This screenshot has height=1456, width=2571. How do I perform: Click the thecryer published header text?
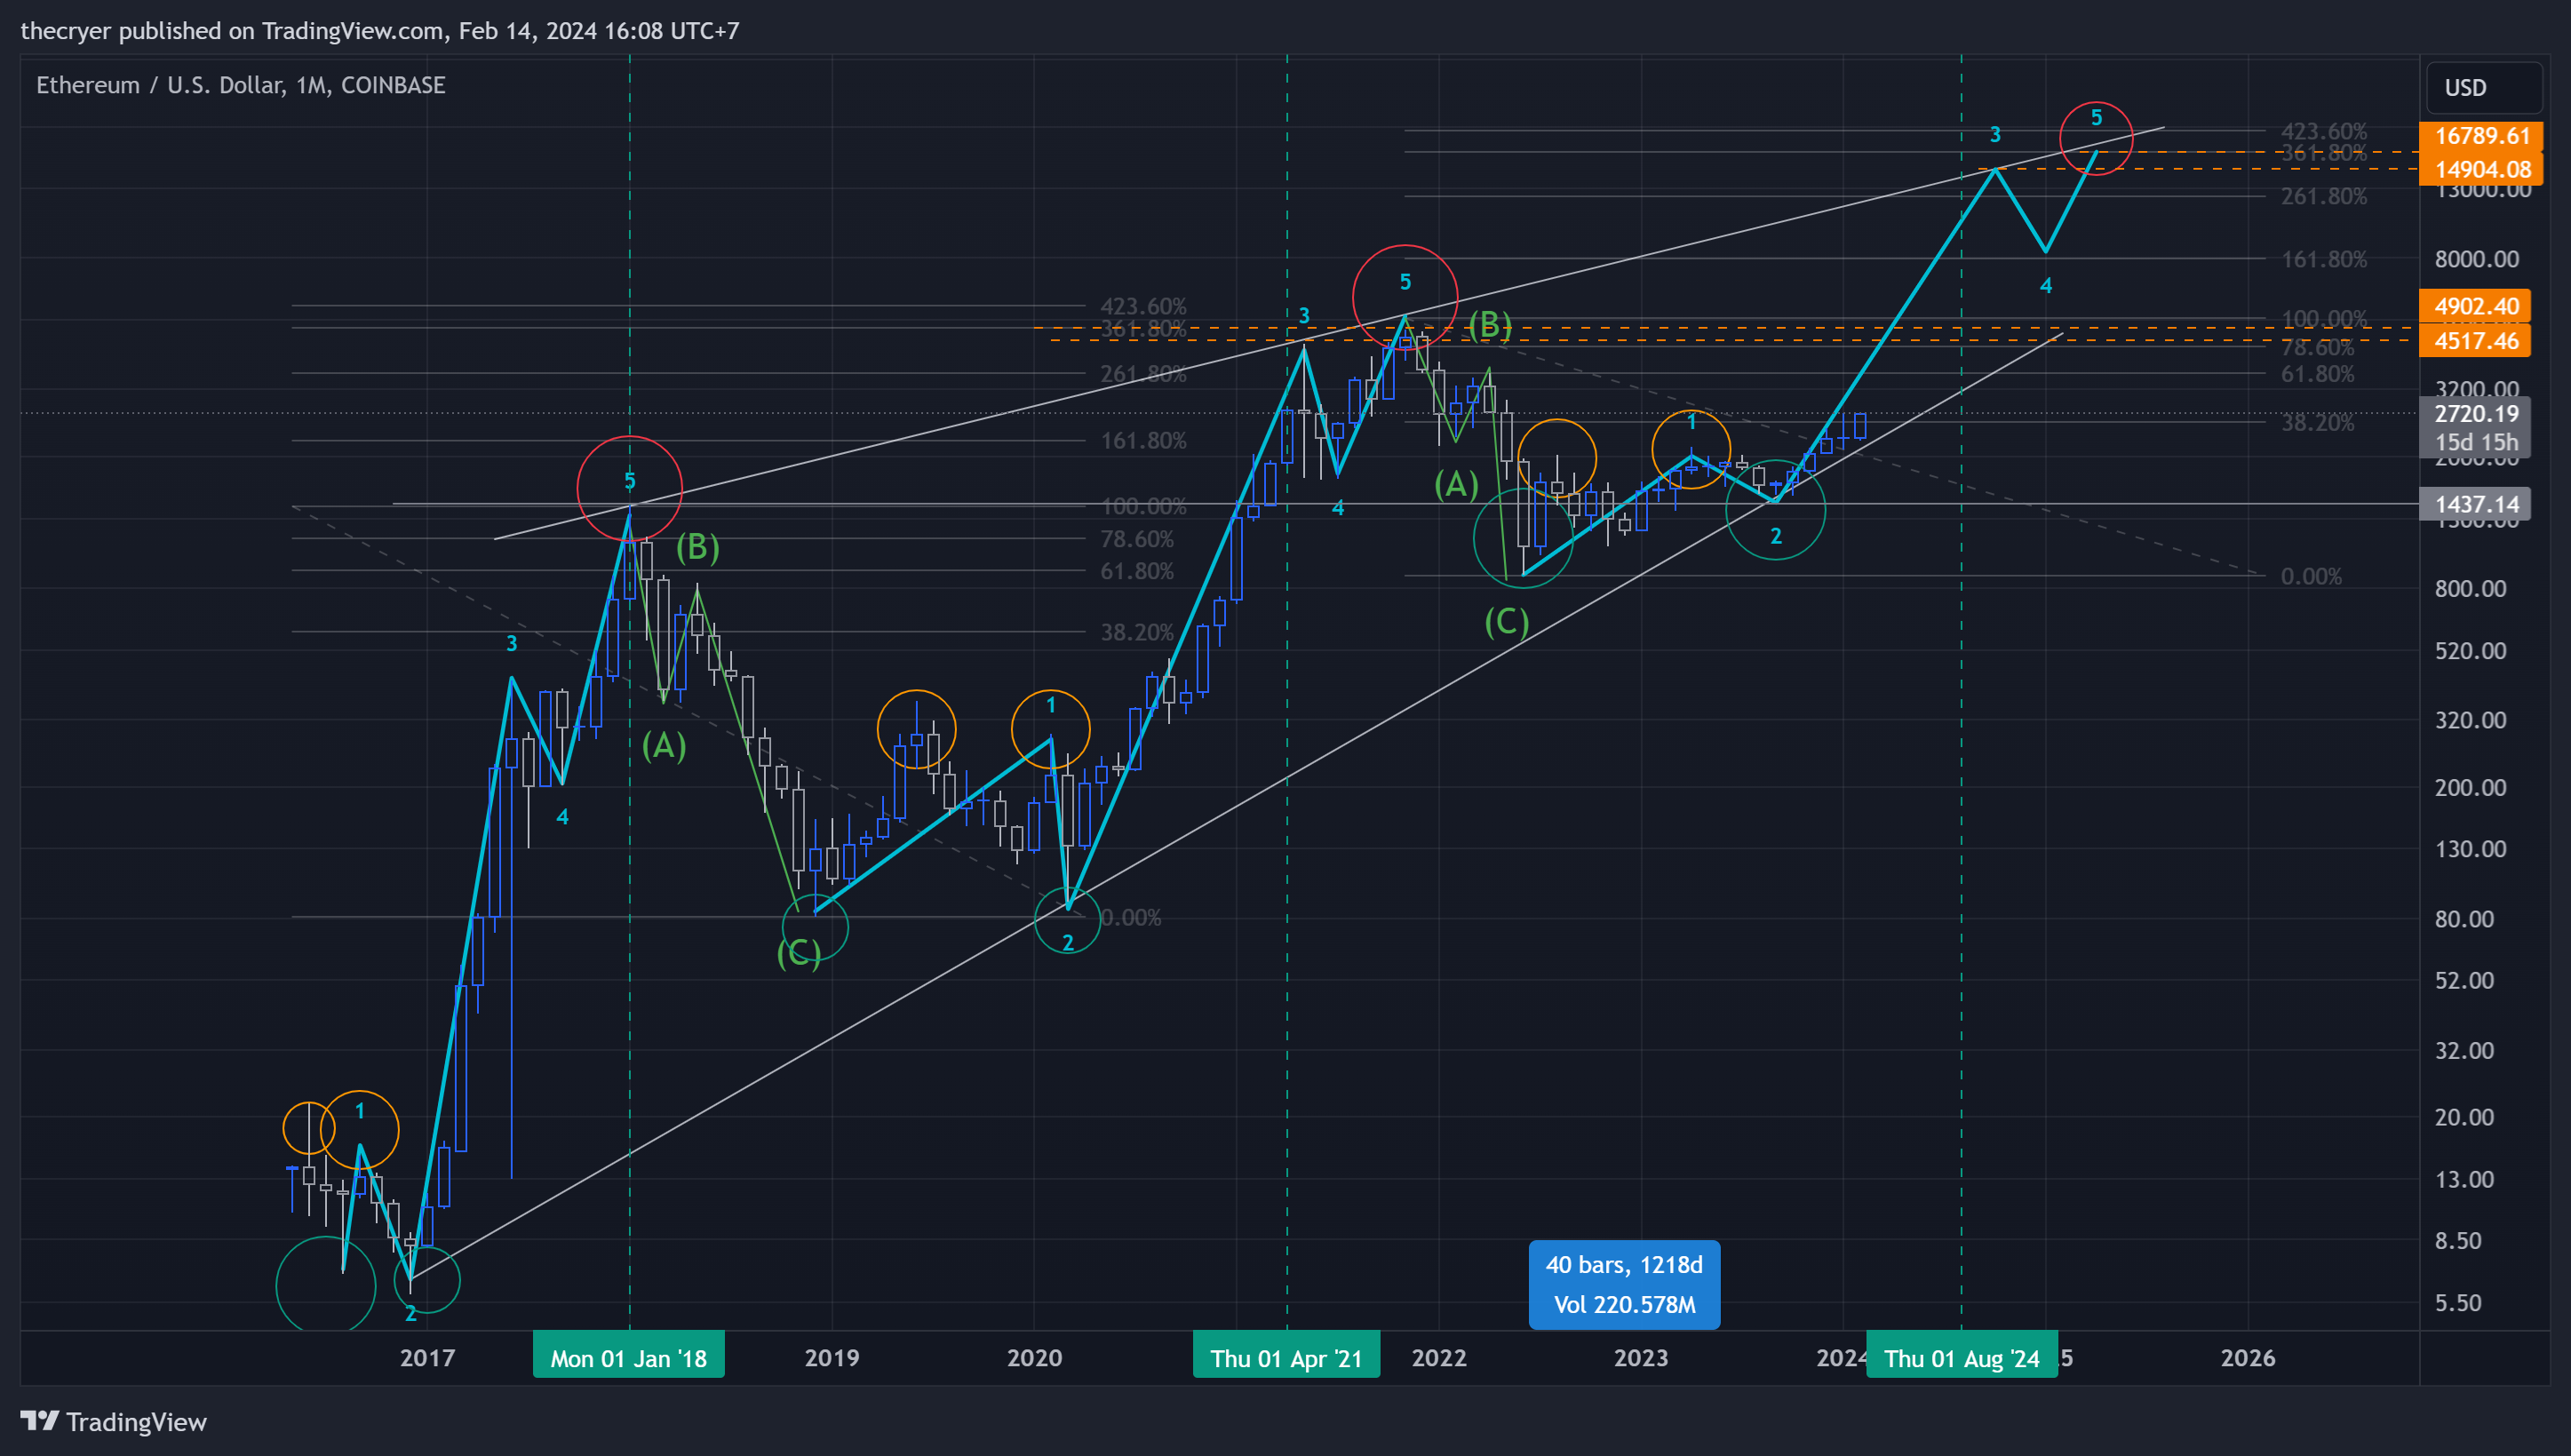(380, 31)
